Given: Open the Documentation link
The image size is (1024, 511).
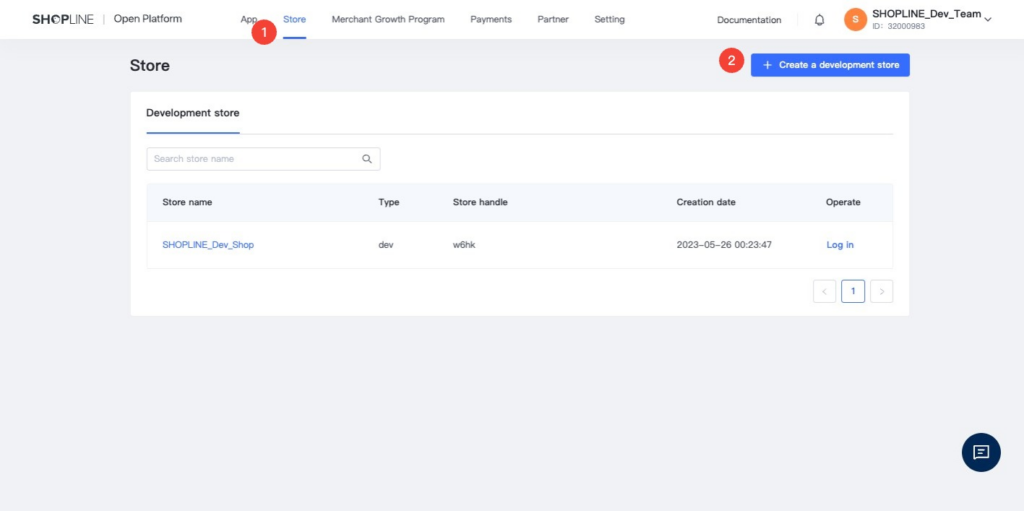Looking at the screenshot, I should (x=749, y=20).
